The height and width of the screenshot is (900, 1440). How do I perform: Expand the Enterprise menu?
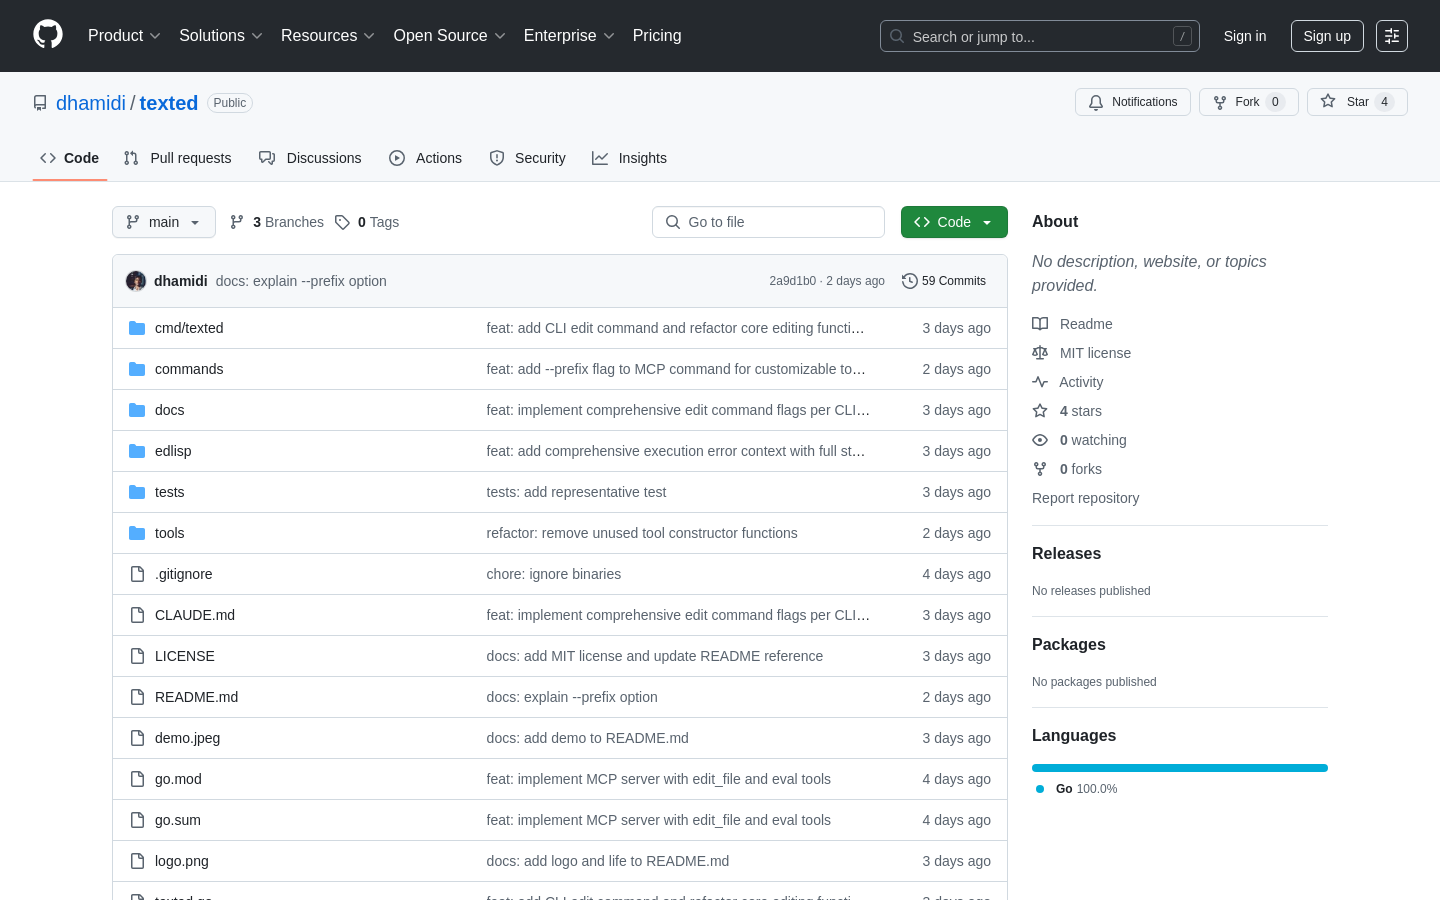[569, 36]
